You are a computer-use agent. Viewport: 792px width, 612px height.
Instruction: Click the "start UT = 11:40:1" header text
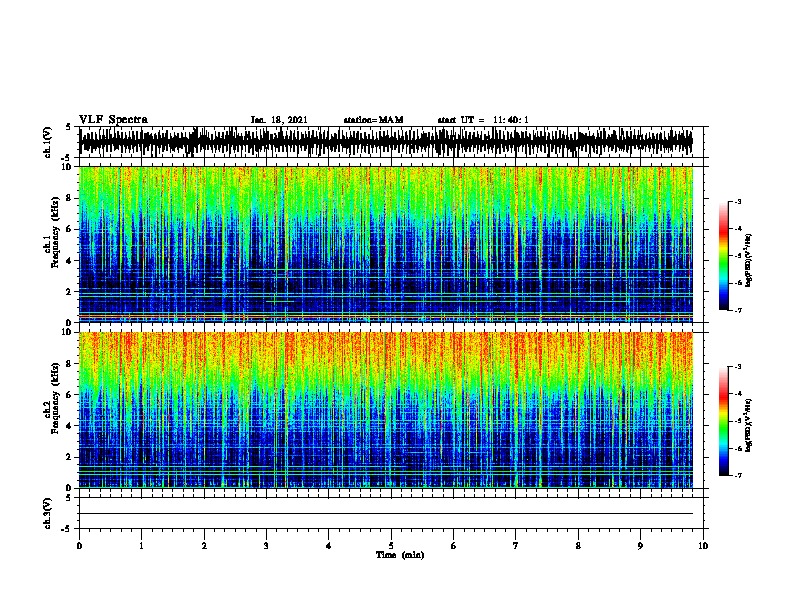point(483,120)
